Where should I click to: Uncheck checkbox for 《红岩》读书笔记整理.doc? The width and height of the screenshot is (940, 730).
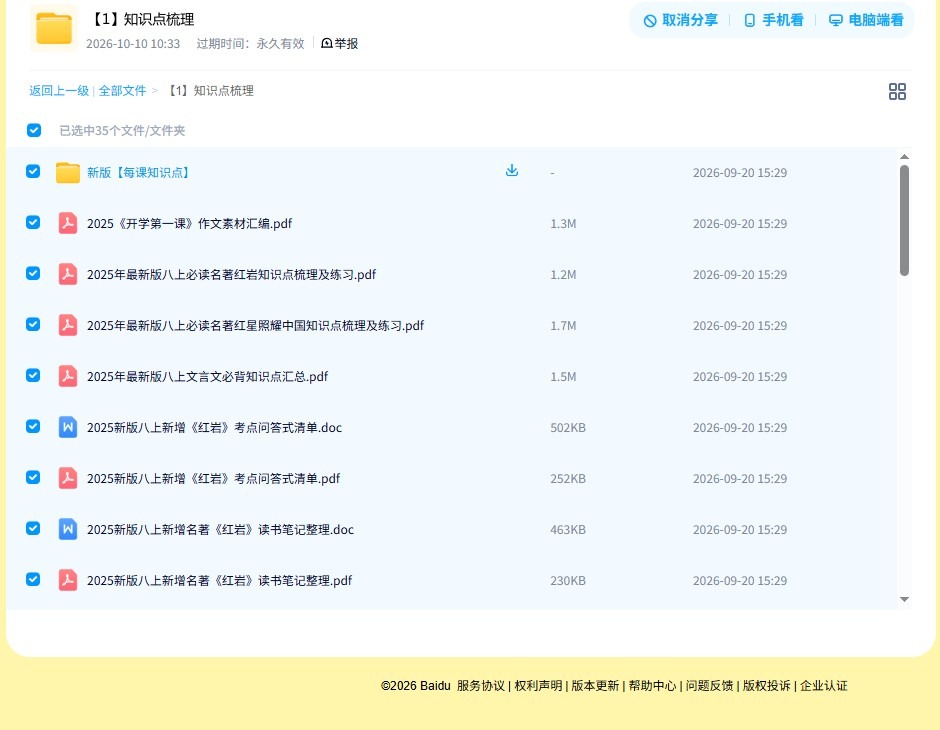click(x=33, y=528)
